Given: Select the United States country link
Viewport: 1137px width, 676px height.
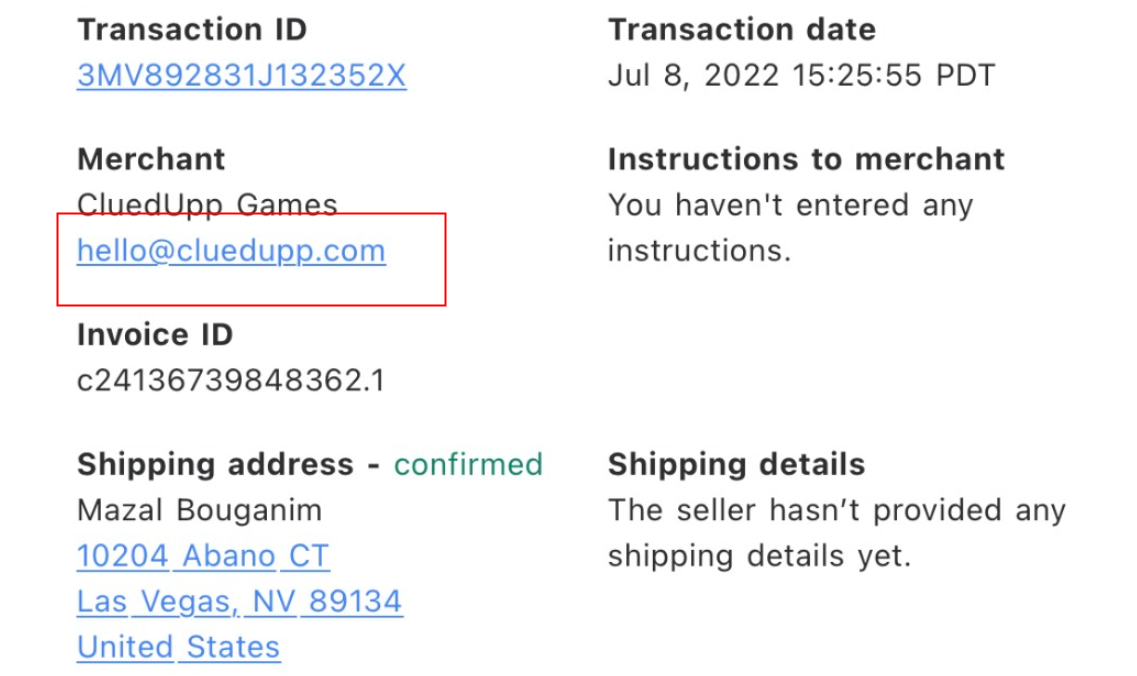Looking at the screenshot, I should point(178,647).
